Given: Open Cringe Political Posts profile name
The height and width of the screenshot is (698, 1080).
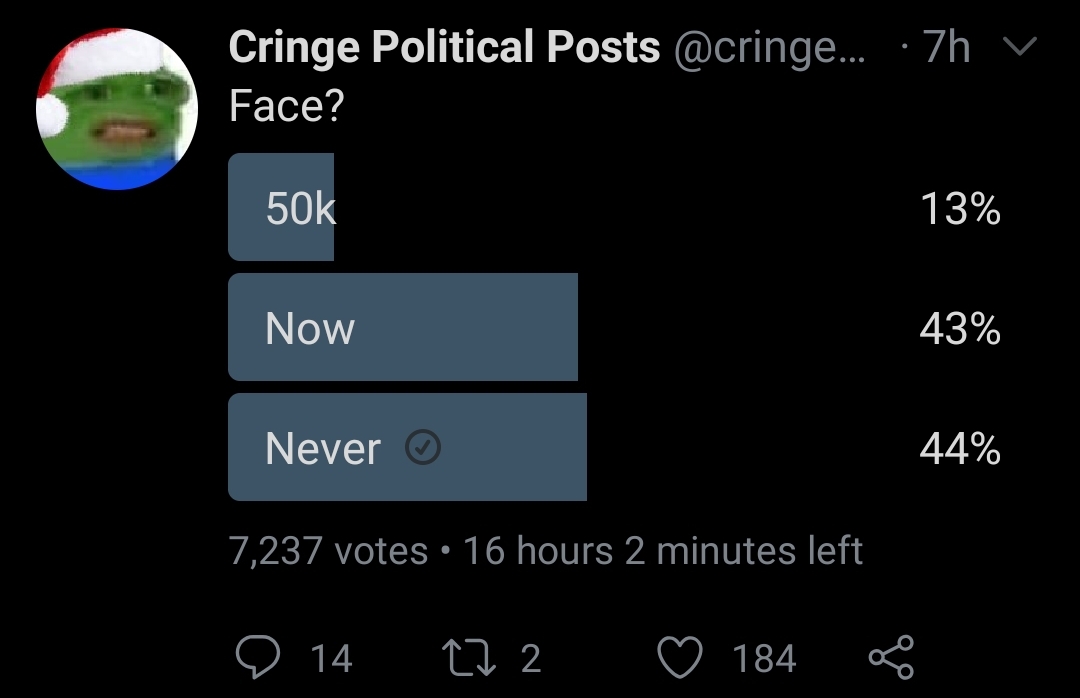Looking at the screenshot, I should tap(444, 47).
